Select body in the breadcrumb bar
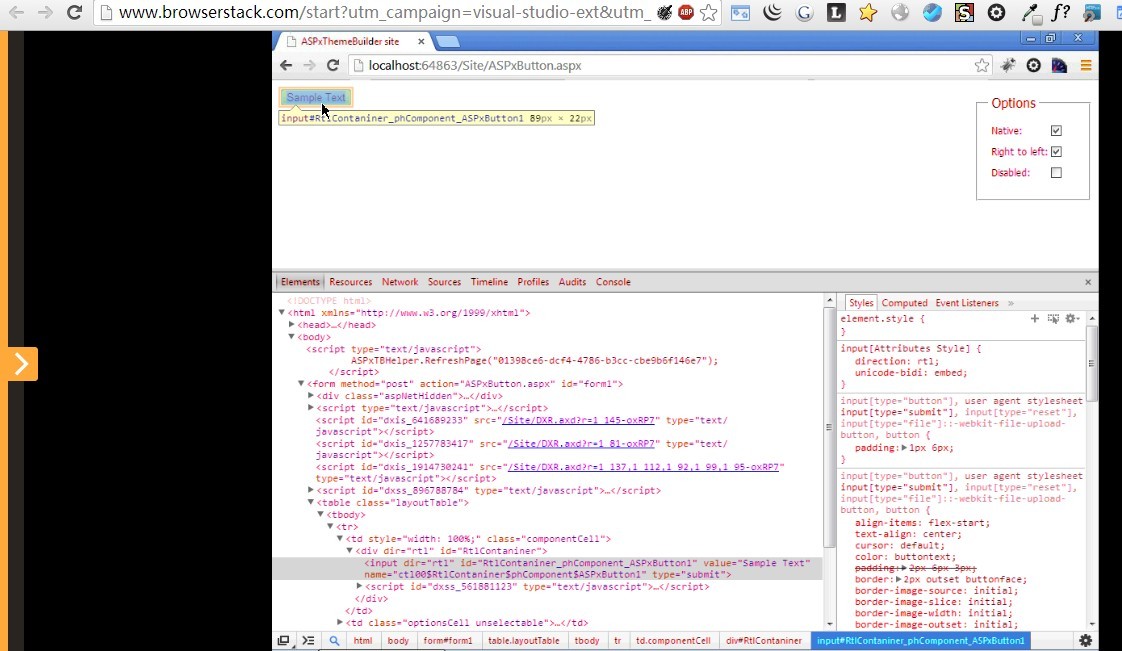Screen dimensions: 1122x651 398,640
